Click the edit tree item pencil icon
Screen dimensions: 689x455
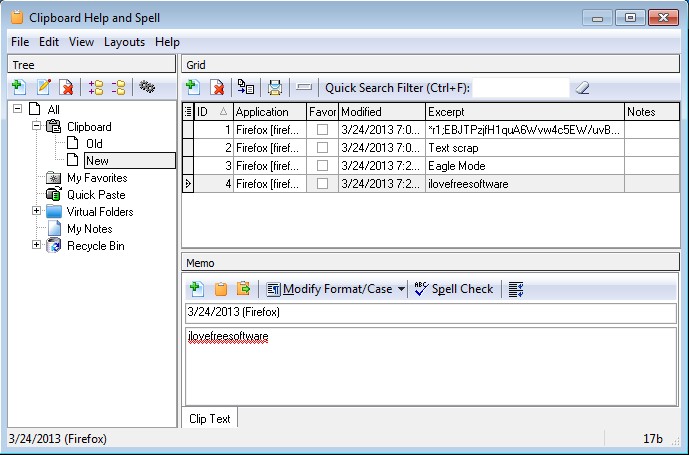pos(43,88)
